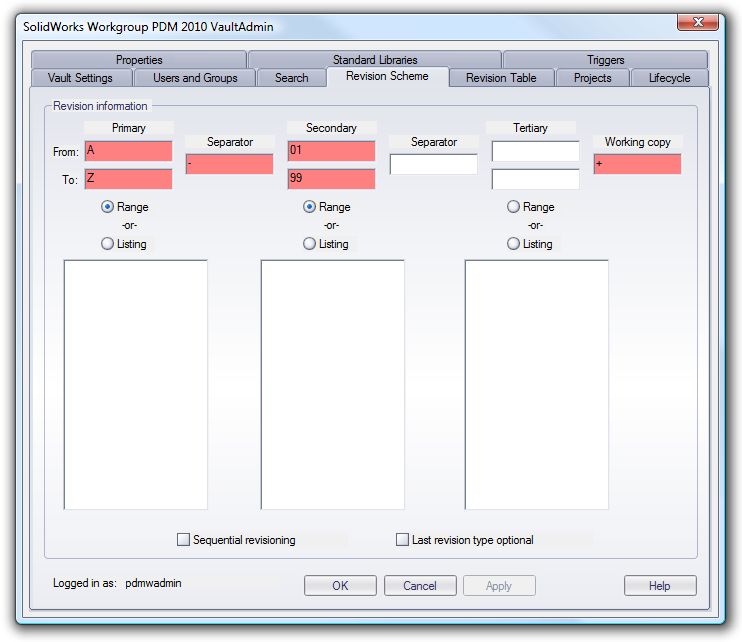Select the Revision Scheme tab
The image size is (742, 642).
click(387, 76)
